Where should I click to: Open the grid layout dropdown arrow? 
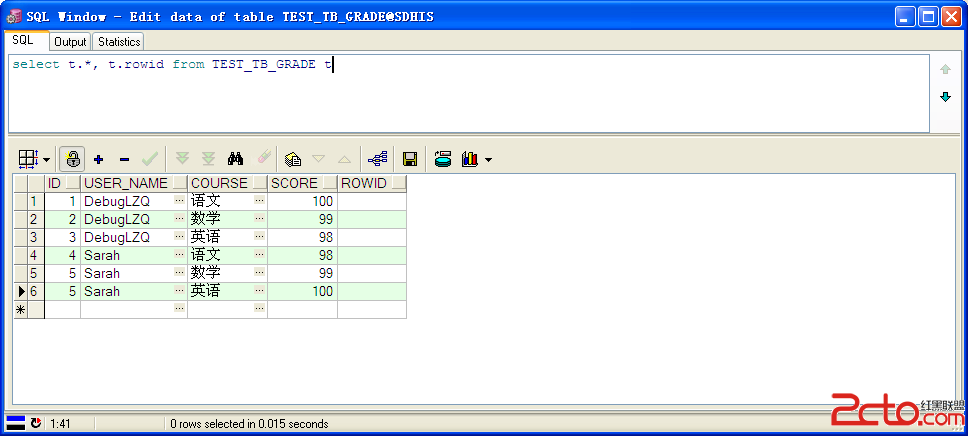[x=46, y=159]
